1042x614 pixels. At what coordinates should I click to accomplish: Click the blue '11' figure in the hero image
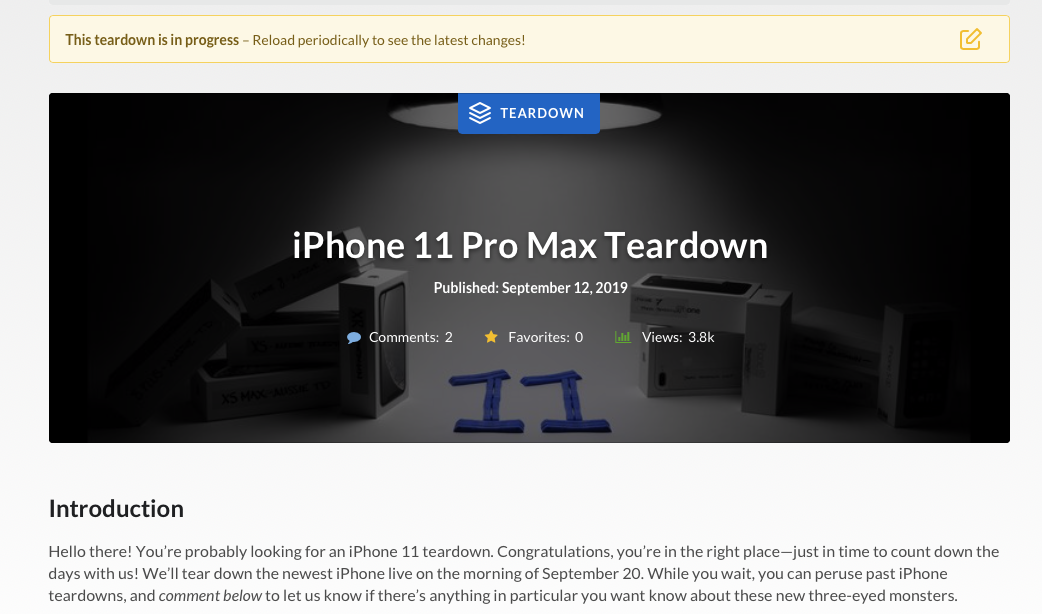click(x=530, y=401)
